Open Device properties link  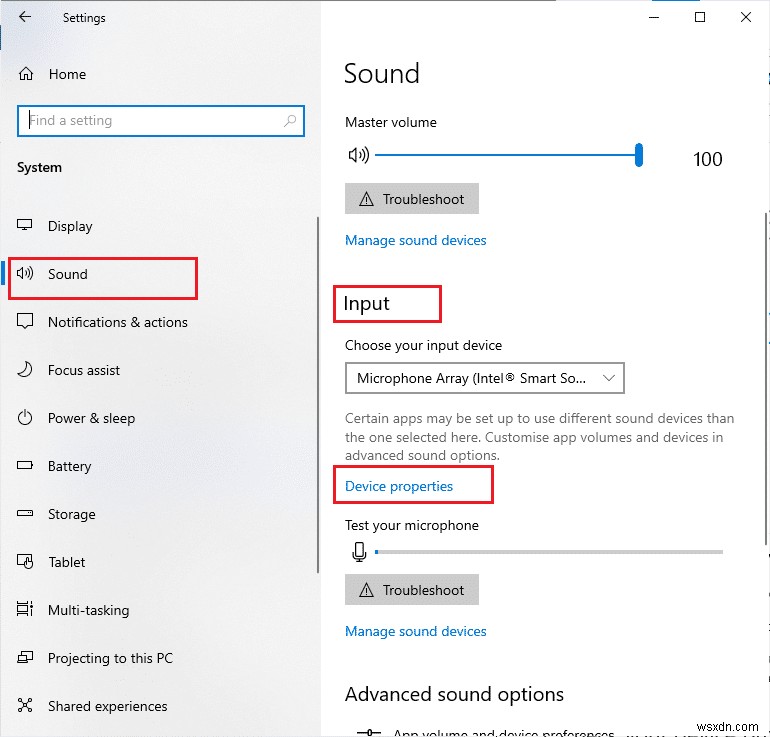(399, 486)
